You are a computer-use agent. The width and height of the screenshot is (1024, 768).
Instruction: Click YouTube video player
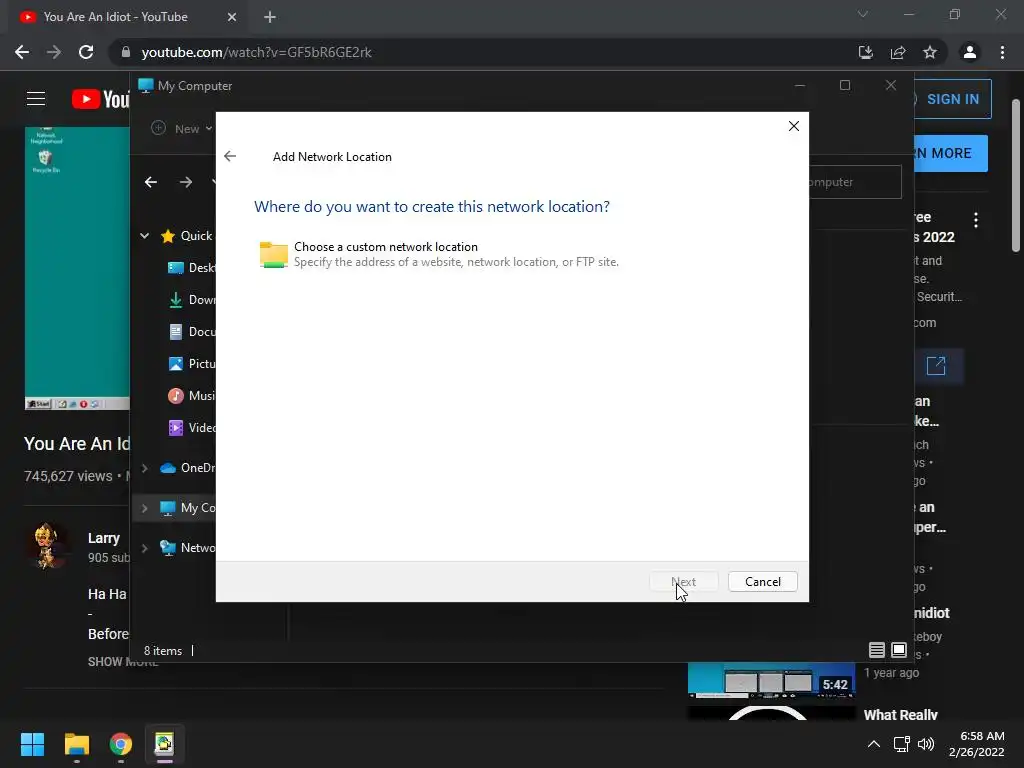tap(77, 268)
